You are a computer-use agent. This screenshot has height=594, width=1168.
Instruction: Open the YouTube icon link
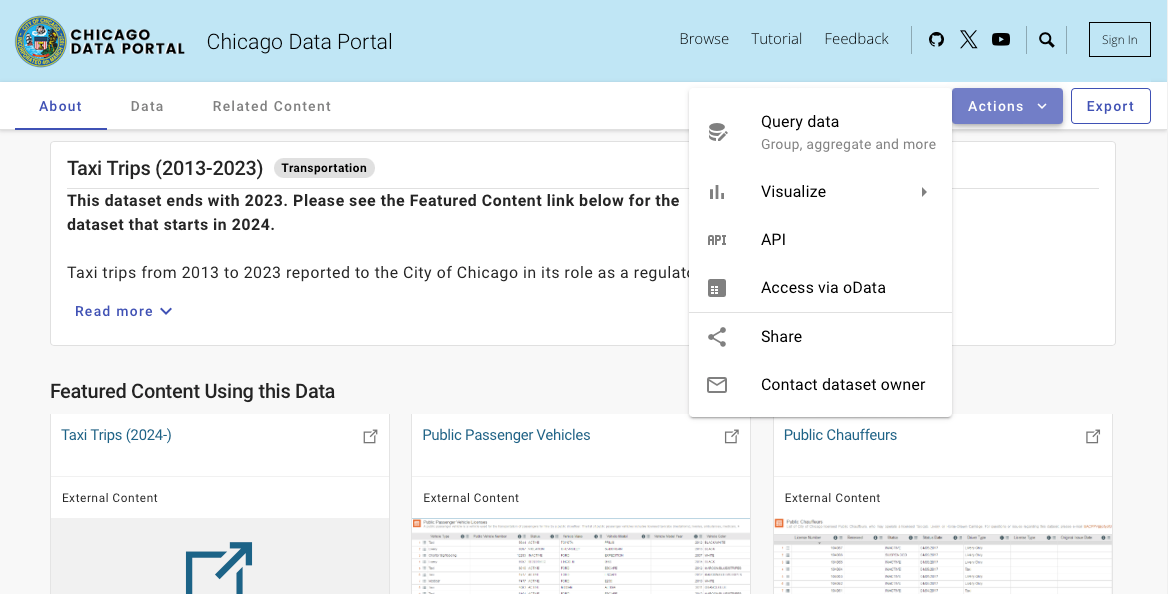tap(1001, 40)
